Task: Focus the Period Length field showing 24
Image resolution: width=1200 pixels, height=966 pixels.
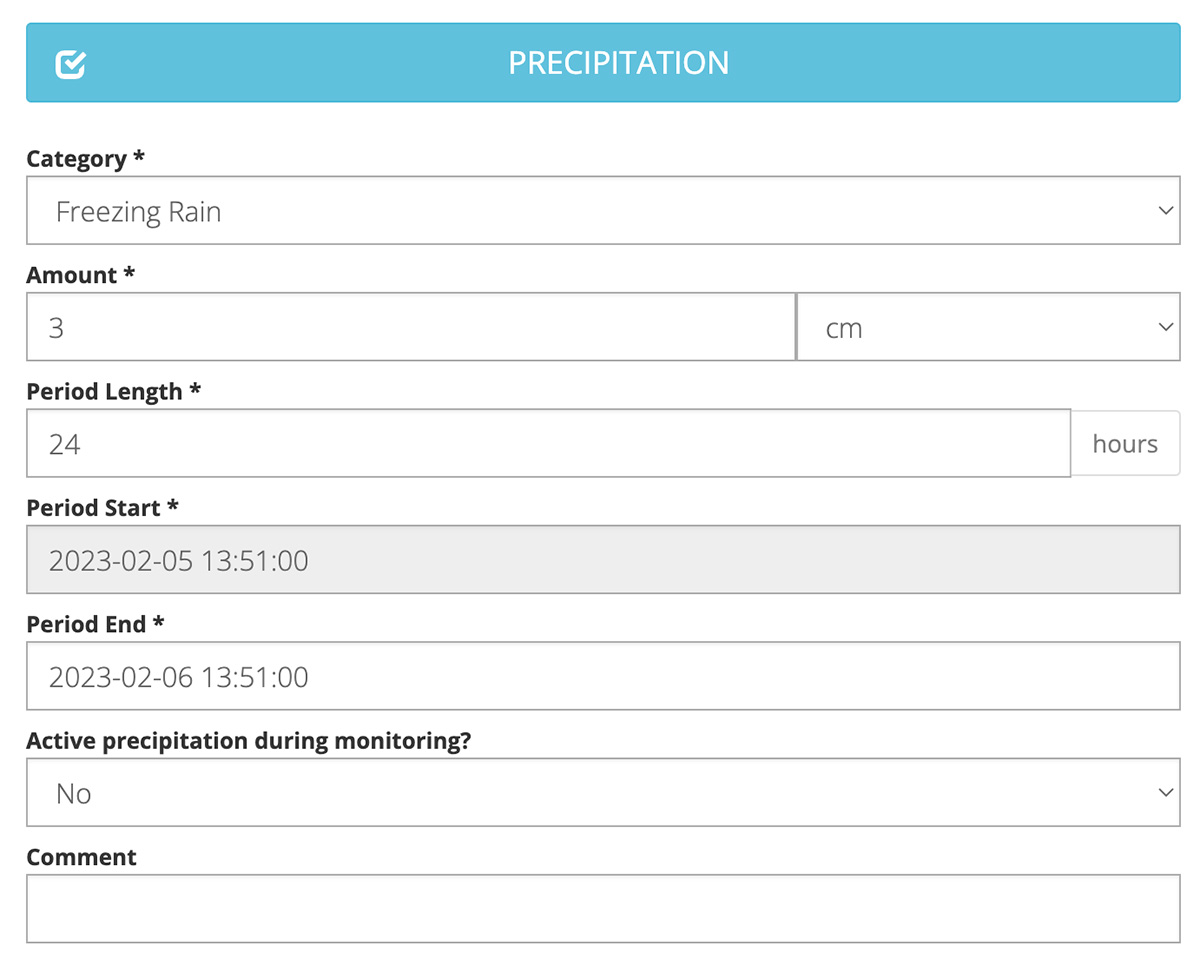Action: pyautogui.click(x=548, y=443)
